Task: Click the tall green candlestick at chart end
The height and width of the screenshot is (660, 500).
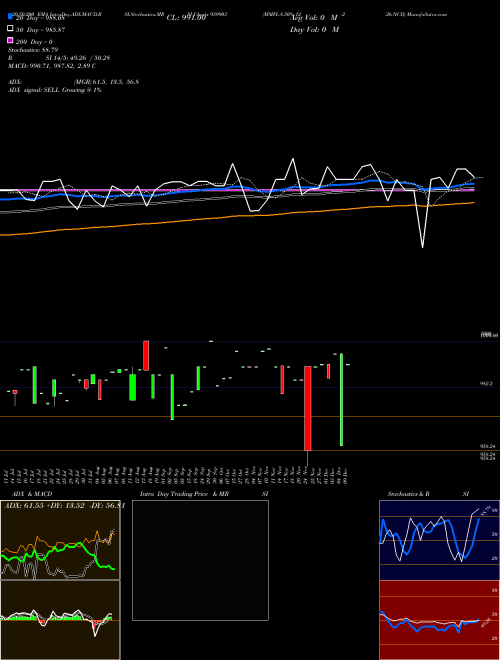Action: [x=341, y=399]
